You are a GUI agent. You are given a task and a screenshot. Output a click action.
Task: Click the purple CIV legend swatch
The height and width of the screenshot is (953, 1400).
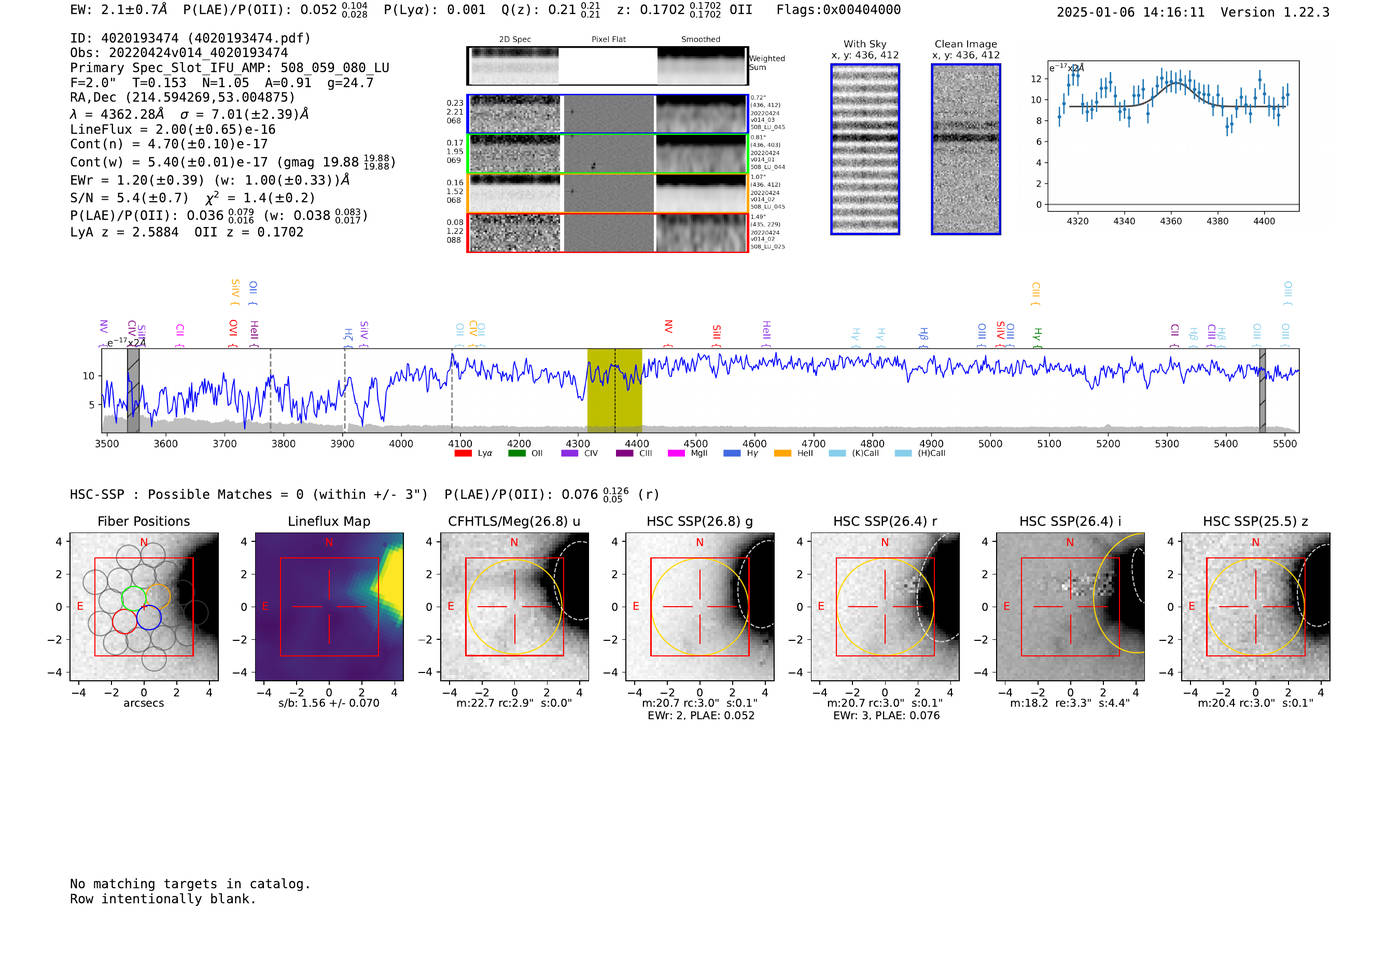pos(570,453)
